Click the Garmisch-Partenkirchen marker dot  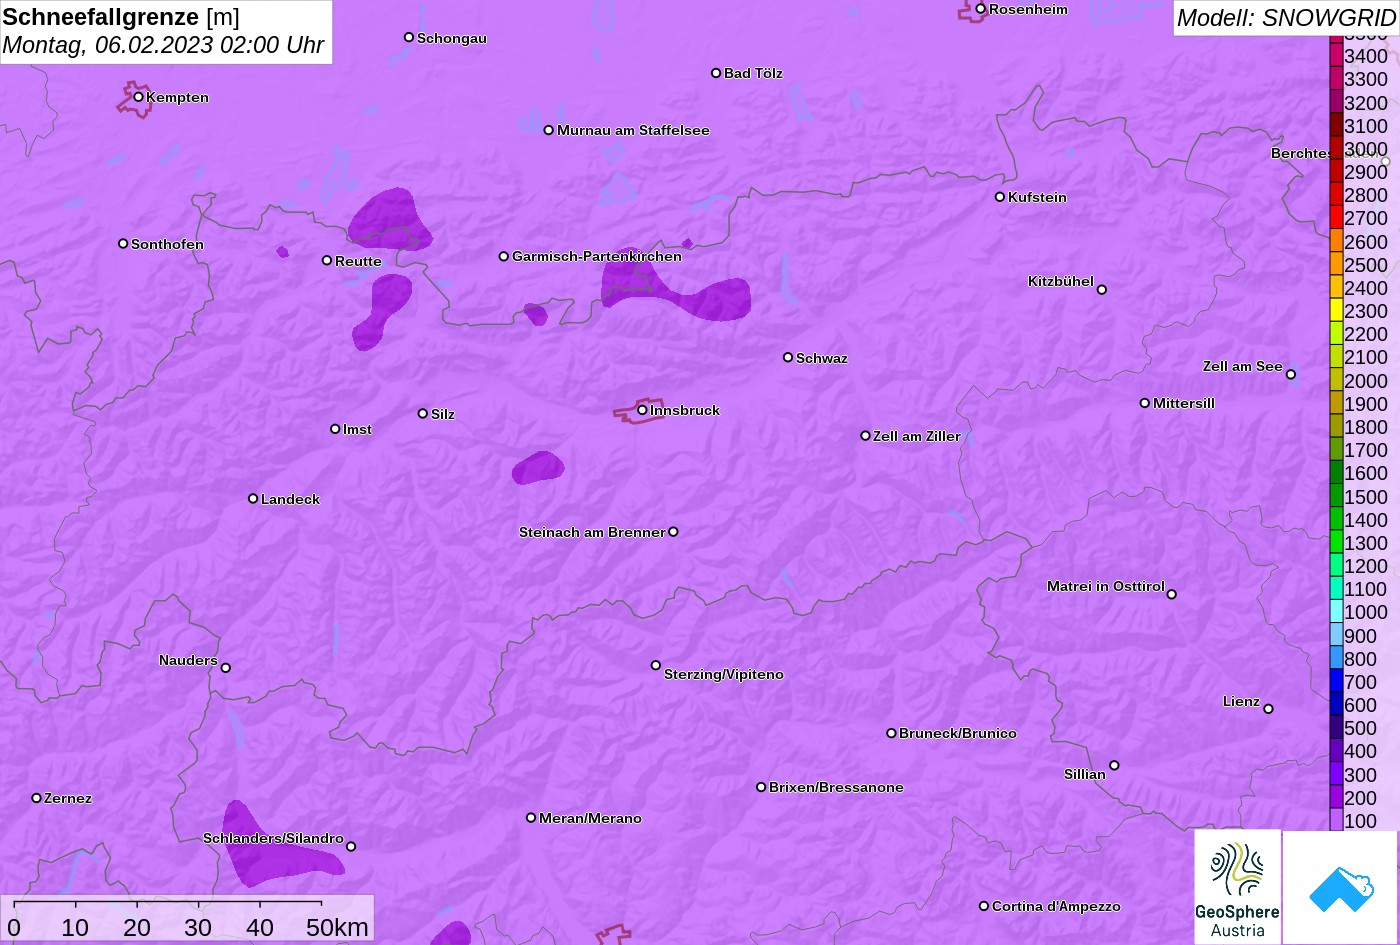tap(504, 256)
